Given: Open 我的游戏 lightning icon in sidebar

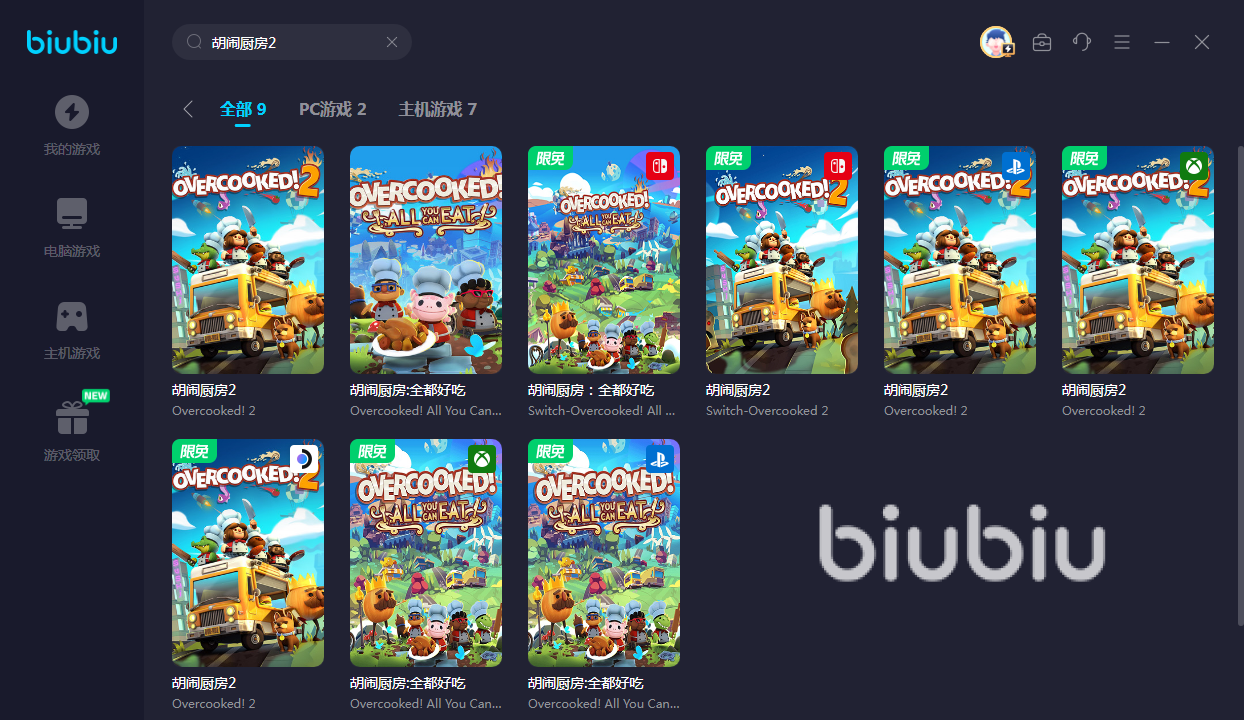Looking at the screenshot, I should tap(71, 112).
